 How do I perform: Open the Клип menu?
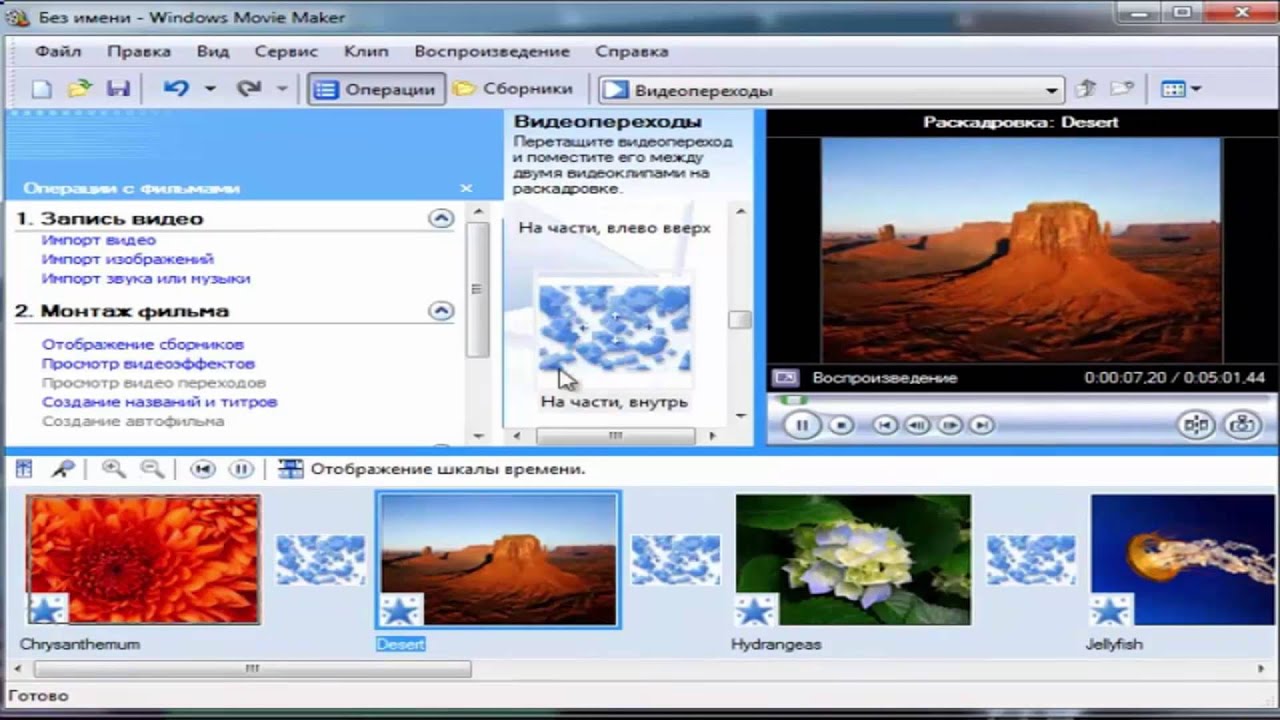tap(366, 51)
